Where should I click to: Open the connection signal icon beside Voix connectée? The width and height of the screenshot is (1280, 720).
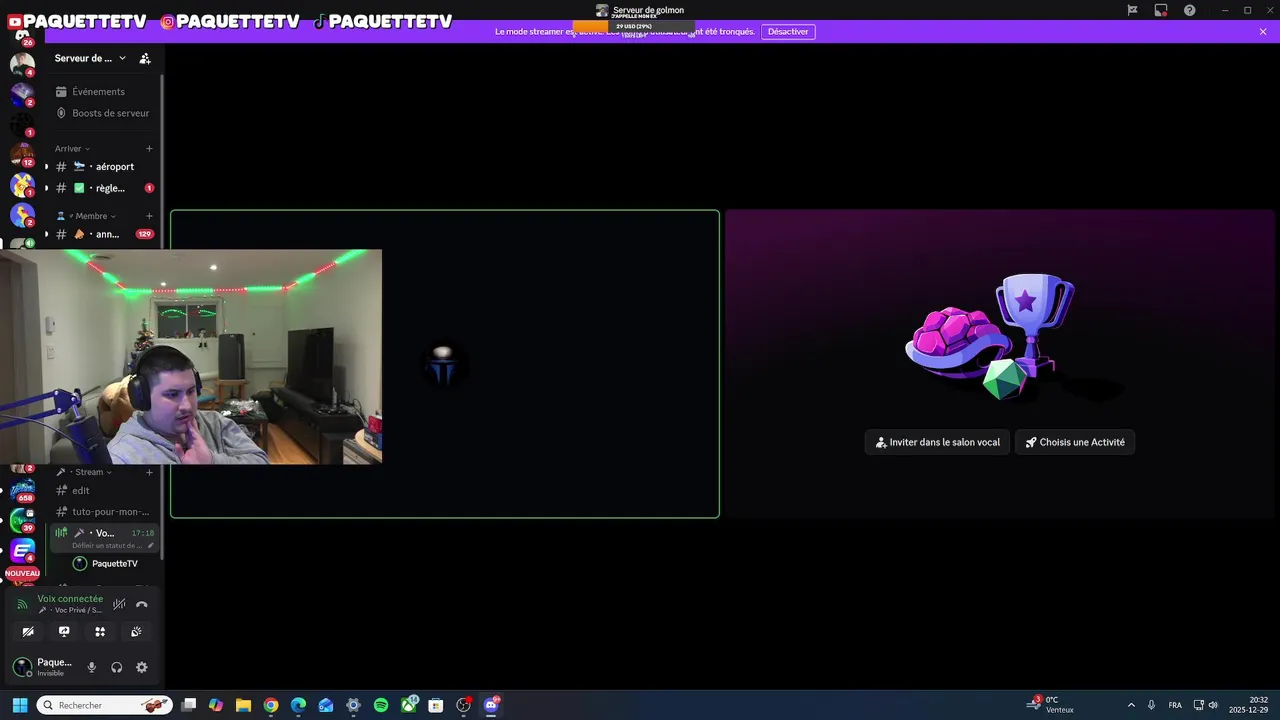22,604
